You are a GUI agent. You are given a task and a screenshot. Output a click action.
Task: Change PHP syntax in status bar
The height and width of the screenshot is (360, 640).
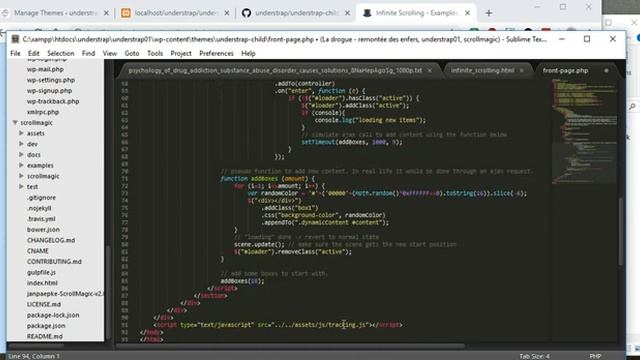click(x=595, y=356)
